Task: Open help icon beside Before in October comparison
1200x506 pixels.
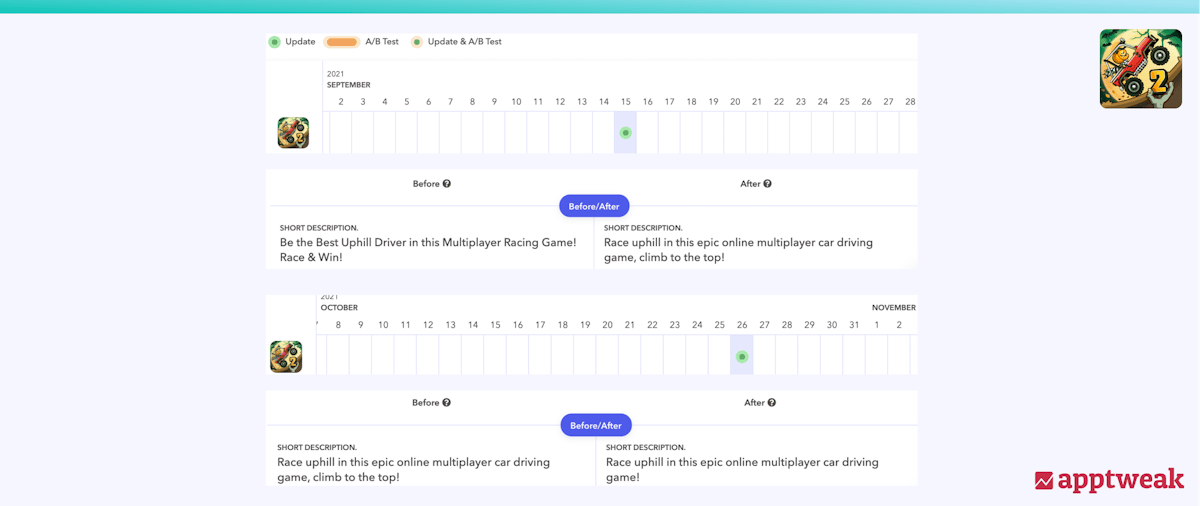Action: [x=446, y=403]
